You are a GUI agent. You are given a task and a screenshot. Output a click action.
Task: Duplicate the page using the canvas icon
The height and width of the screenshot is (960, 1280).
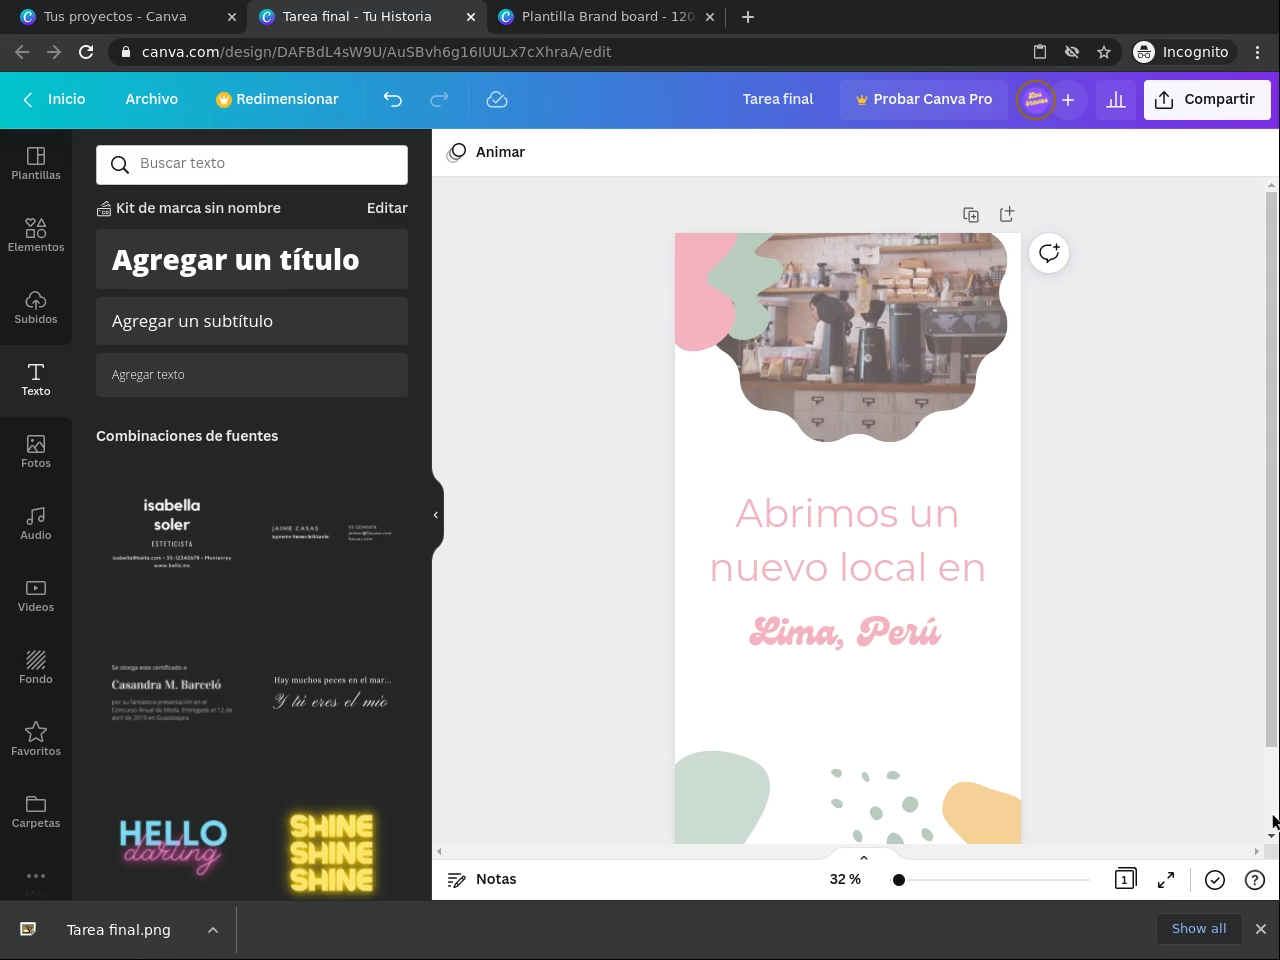pyautogui.click(x=971, y=214)
